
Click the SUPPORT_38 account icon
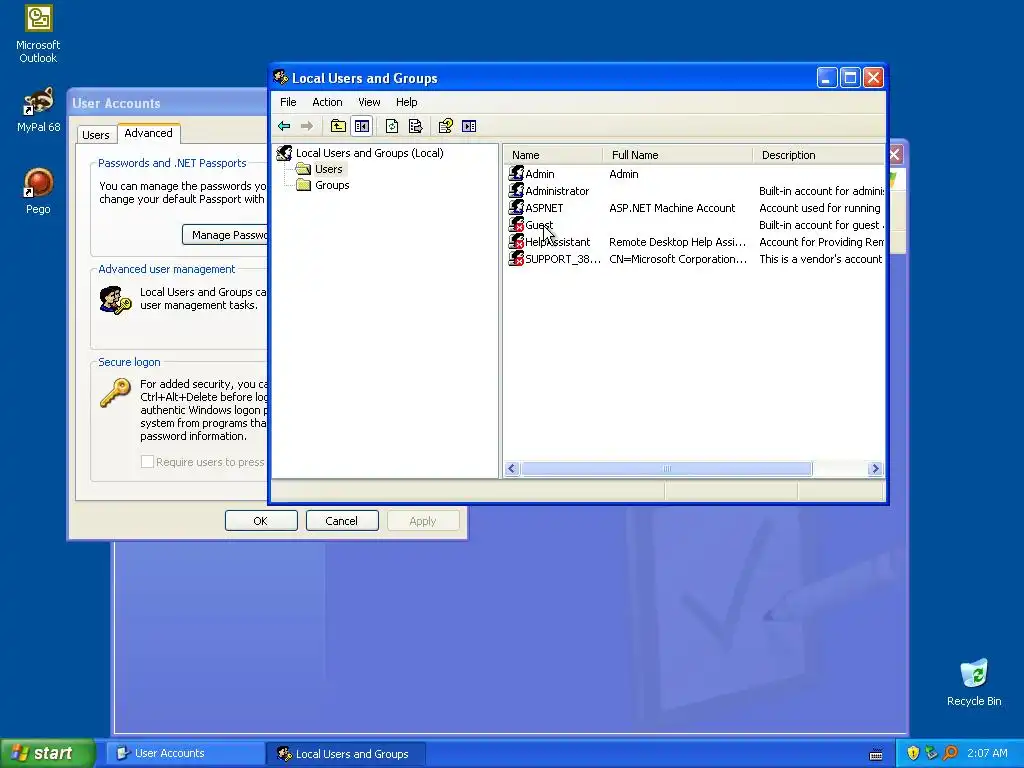pyautogui.click(x=516, y=258)
